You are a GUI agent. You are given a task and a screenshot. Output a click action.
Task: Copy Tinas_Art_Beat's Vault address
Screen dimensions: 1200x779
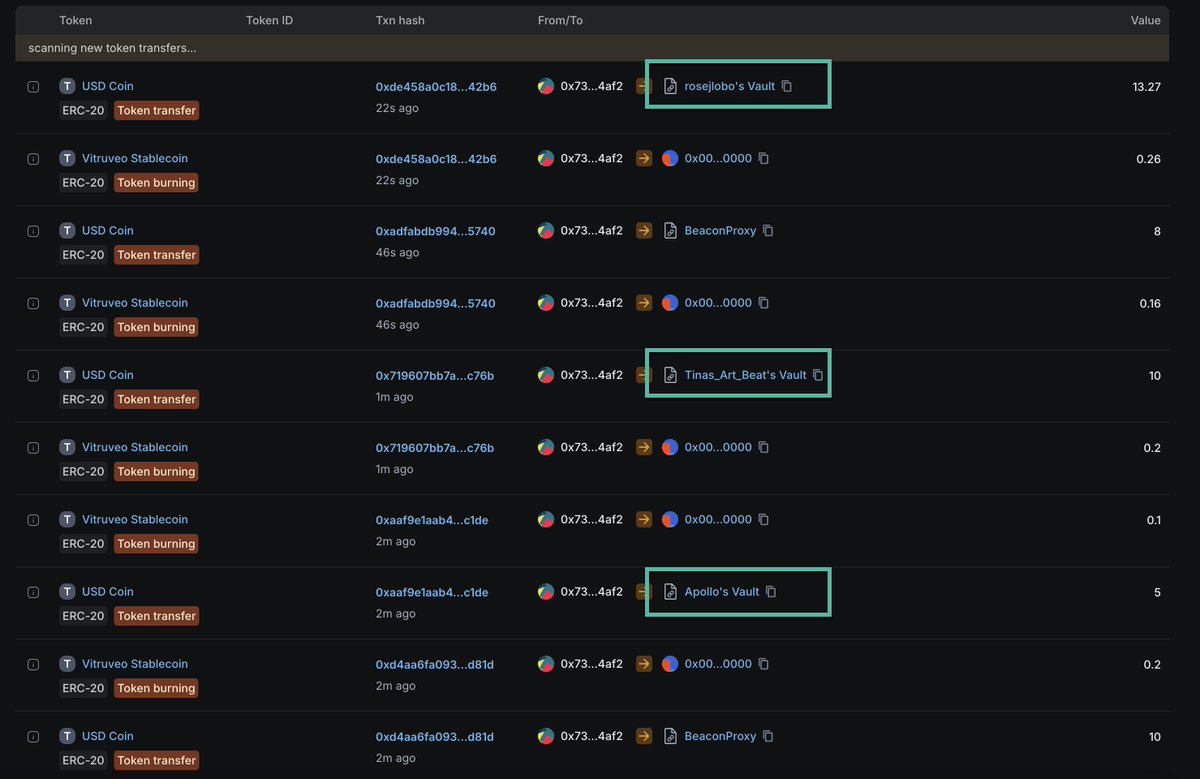pos(818,375)
